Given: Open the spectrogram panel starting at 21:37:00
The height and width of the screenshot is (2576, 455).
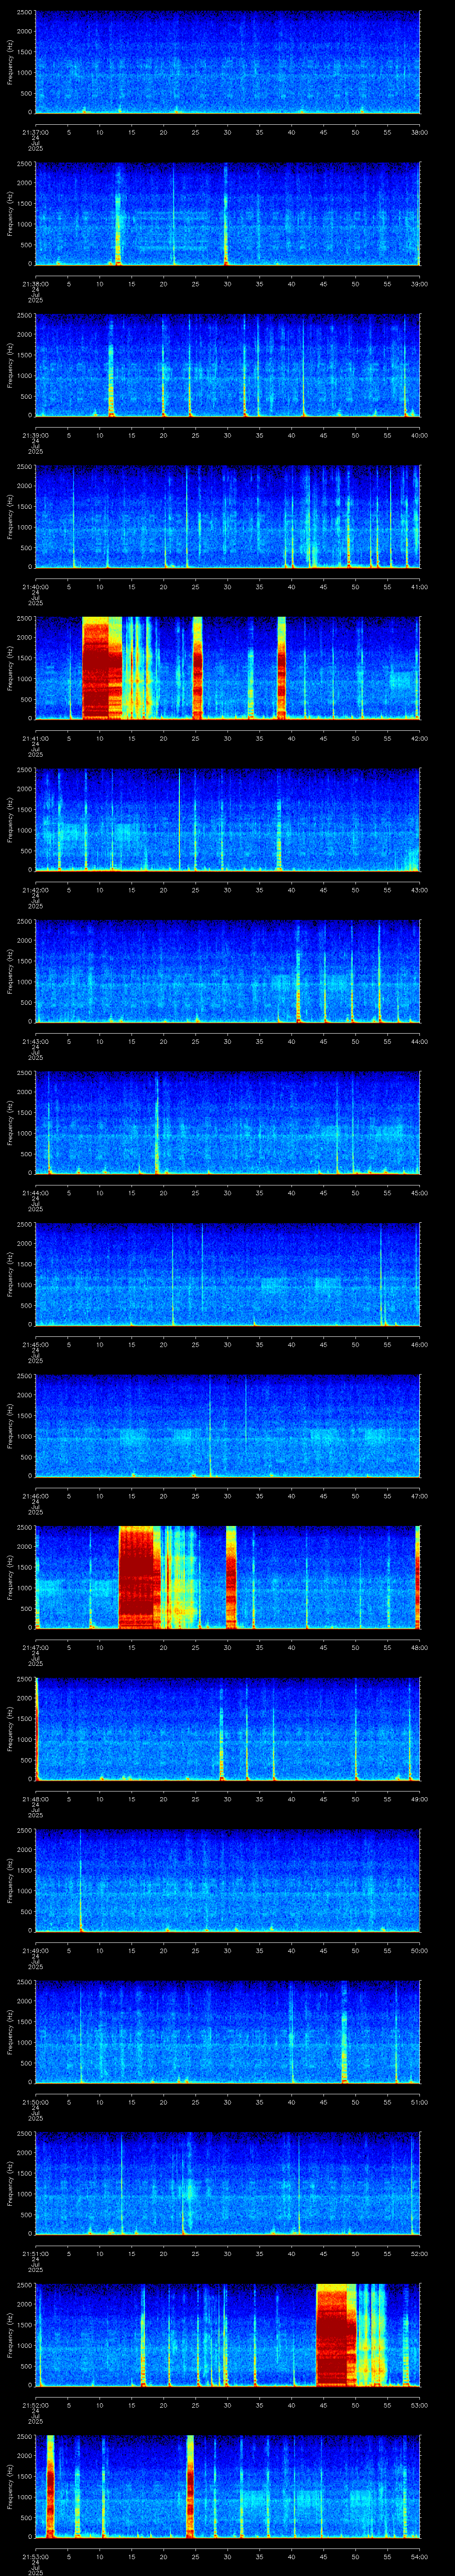Looking at the screenshot, I should pyautogui.click(x=228, y=62).
